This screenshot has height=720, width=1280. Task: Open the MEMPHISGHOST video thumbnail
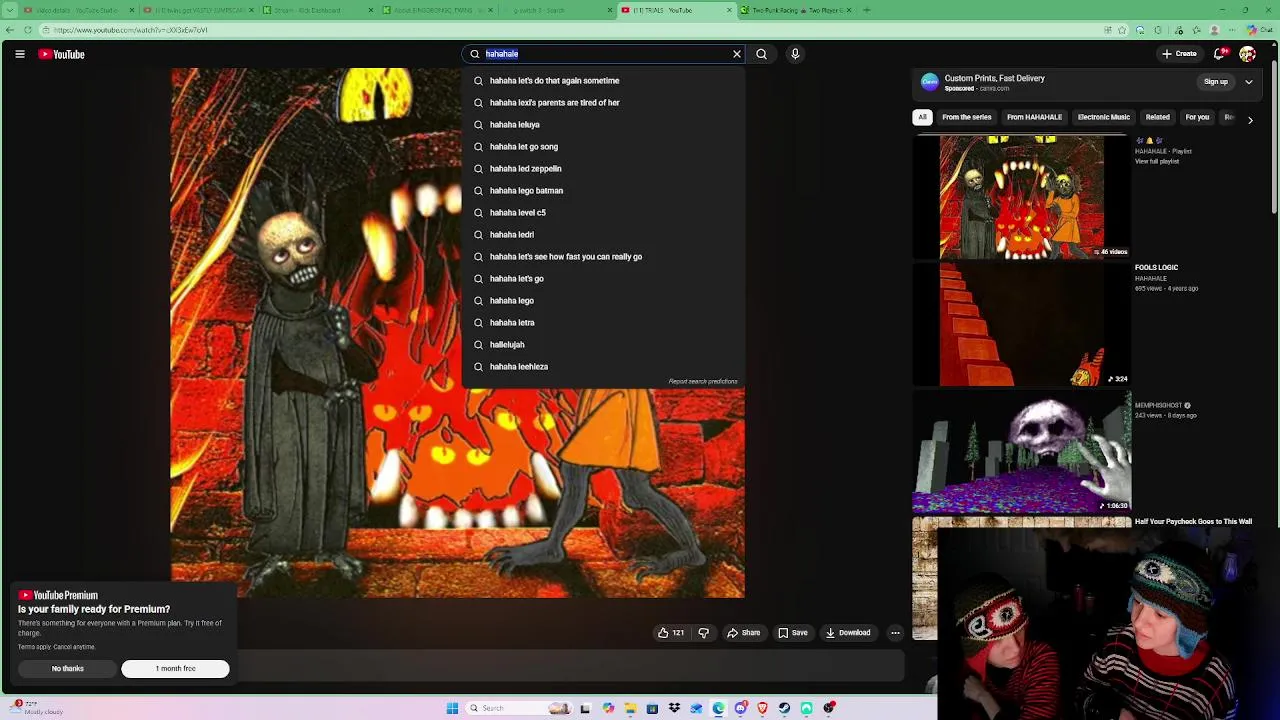[1022, 451]
